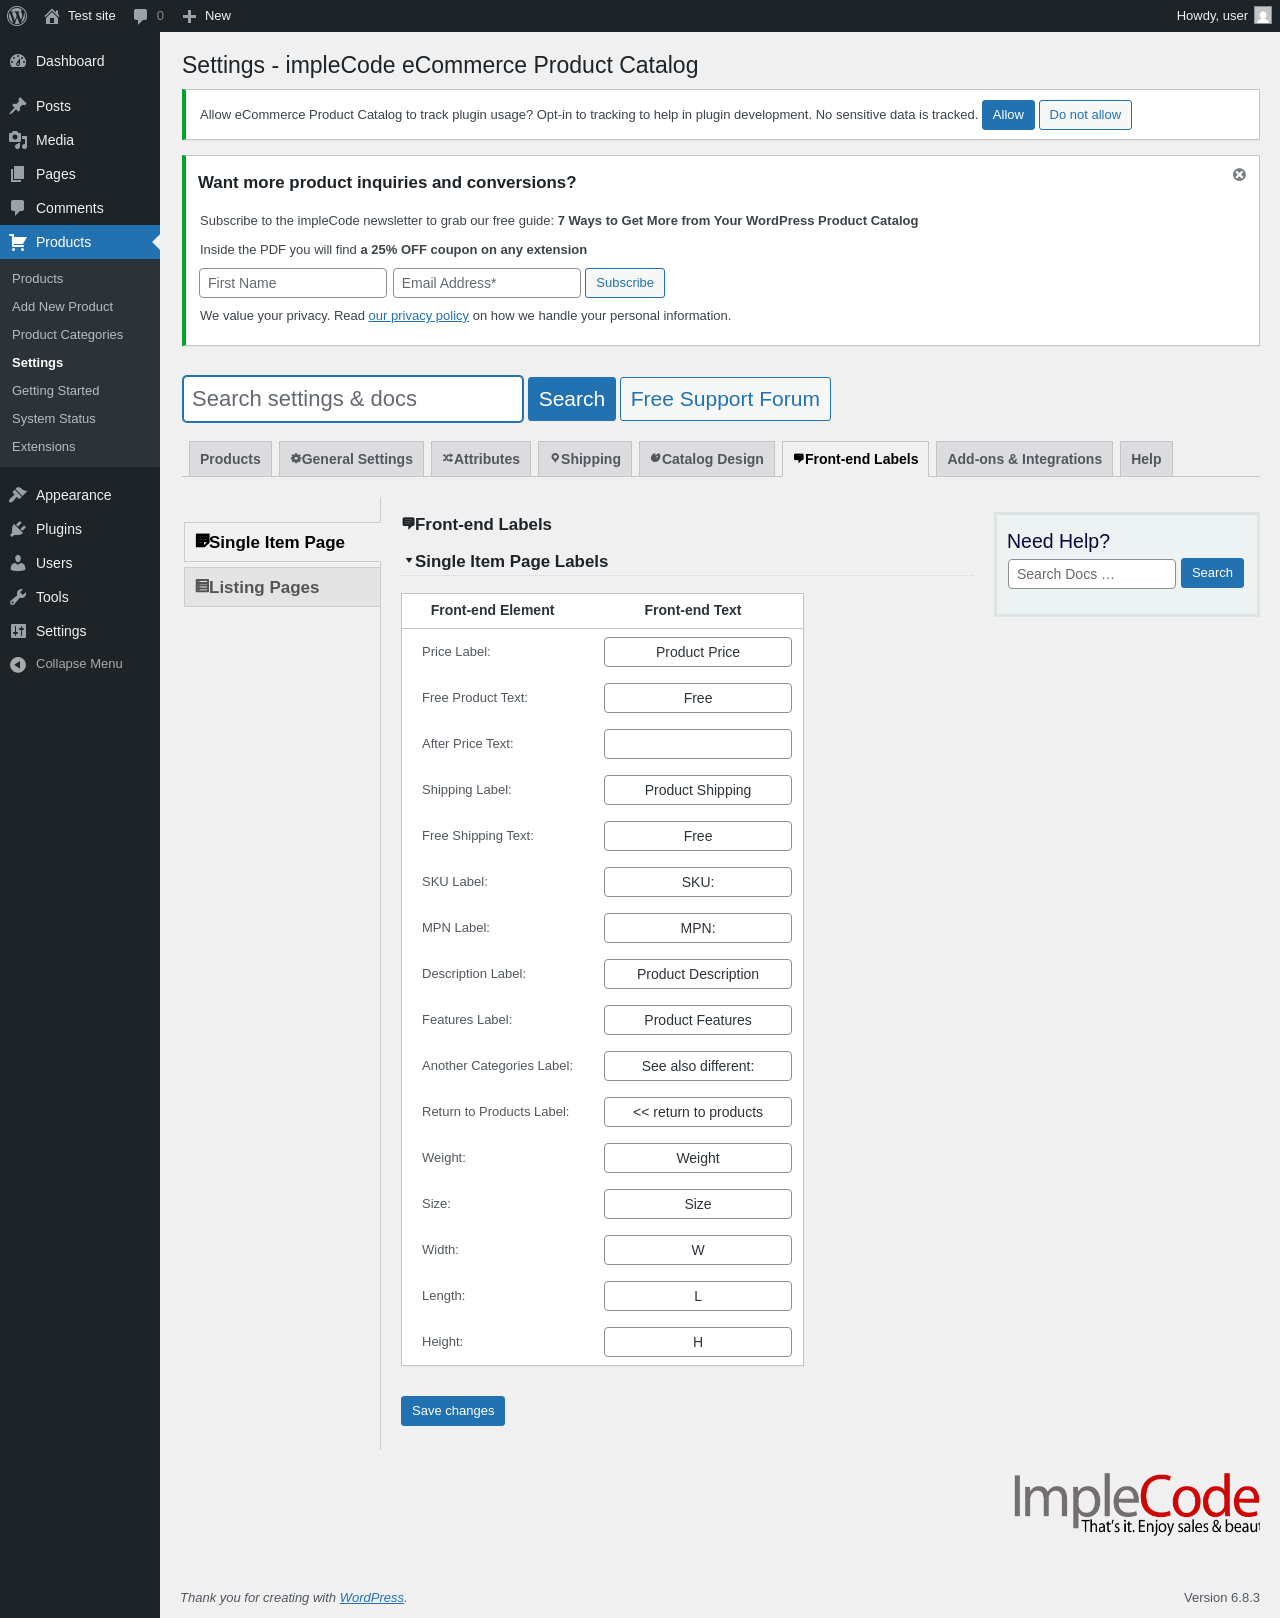
Task: Open Shipping tab
Action: (585, 459)
